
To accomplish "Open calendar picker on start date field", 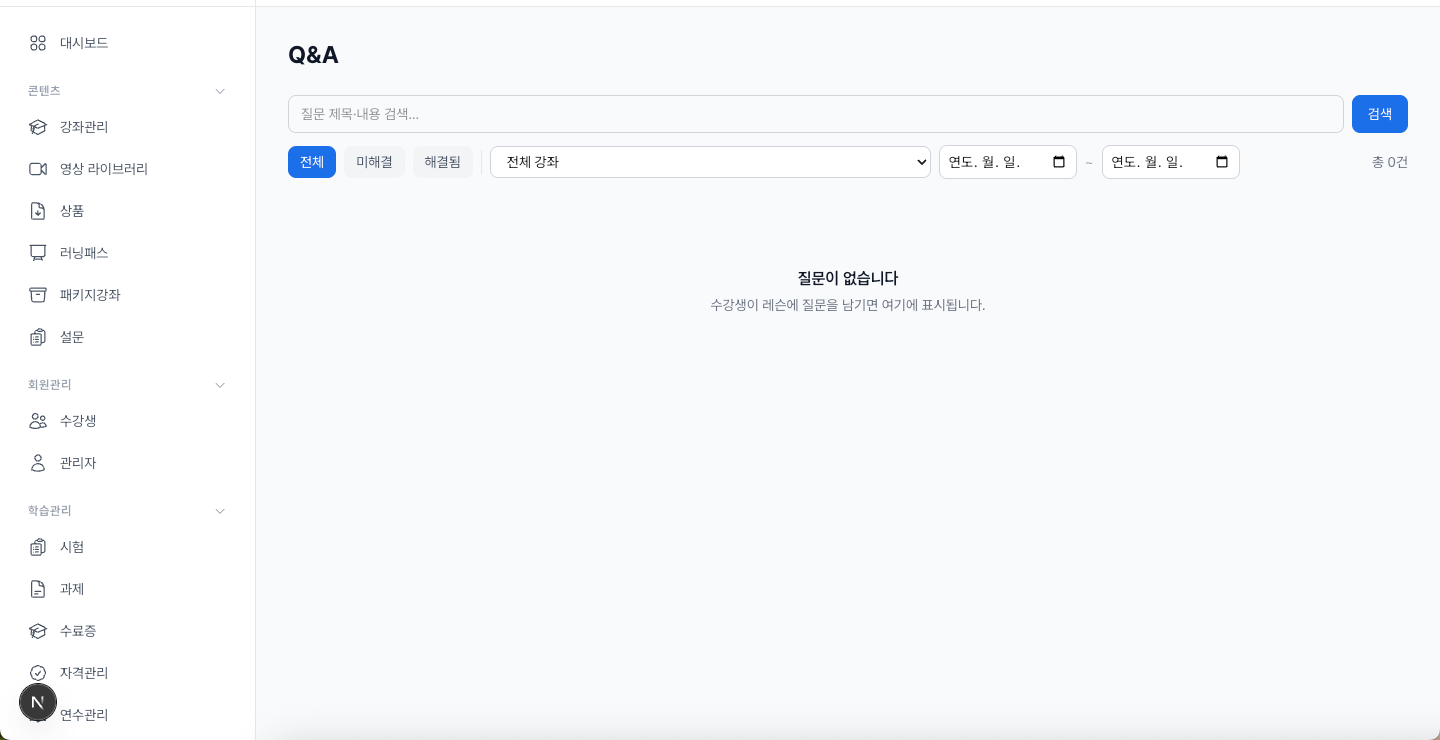I will click(x=1059, y=162).
